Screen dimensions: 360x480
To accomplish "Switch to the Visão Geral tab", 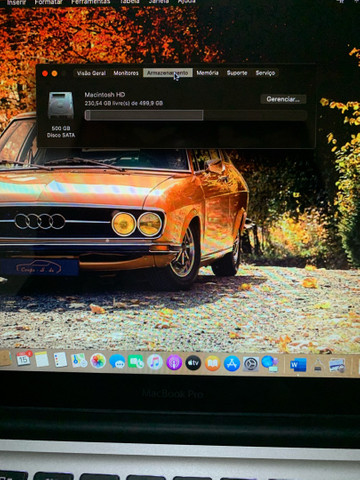I will tap(91, 73).
